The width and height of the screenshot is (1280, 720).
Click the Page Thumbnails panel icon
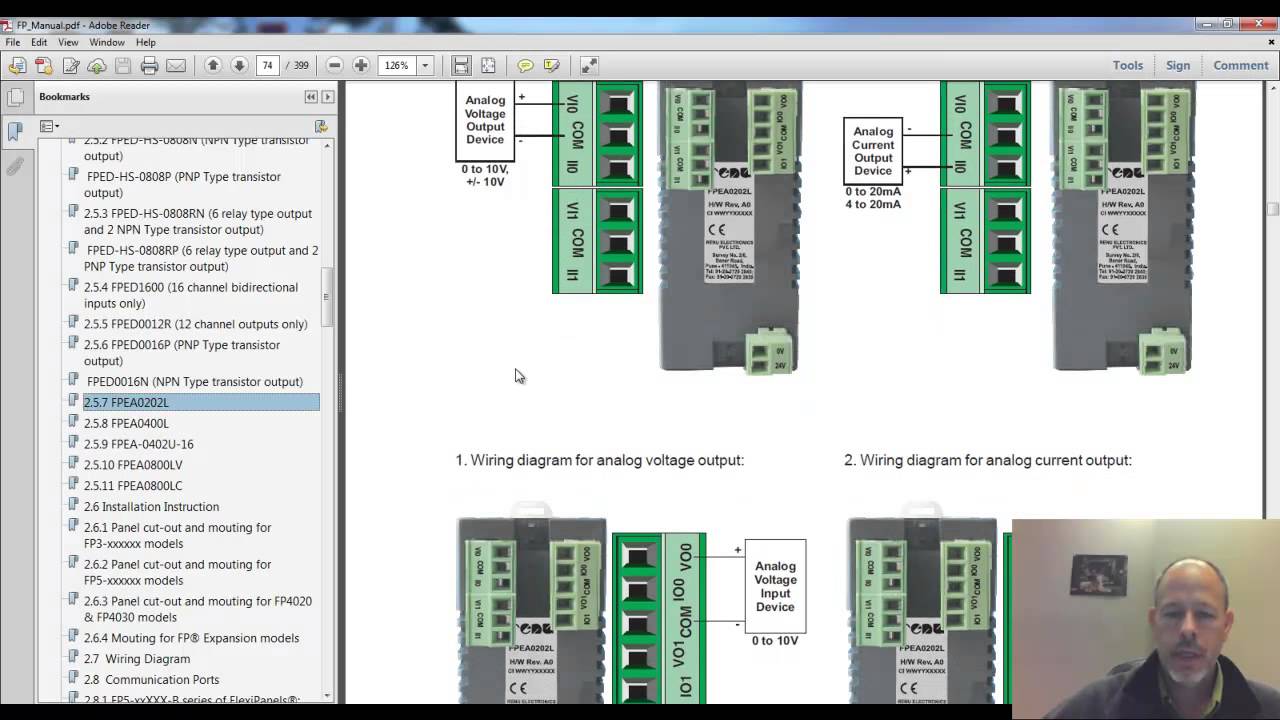(x=15, y=98)
